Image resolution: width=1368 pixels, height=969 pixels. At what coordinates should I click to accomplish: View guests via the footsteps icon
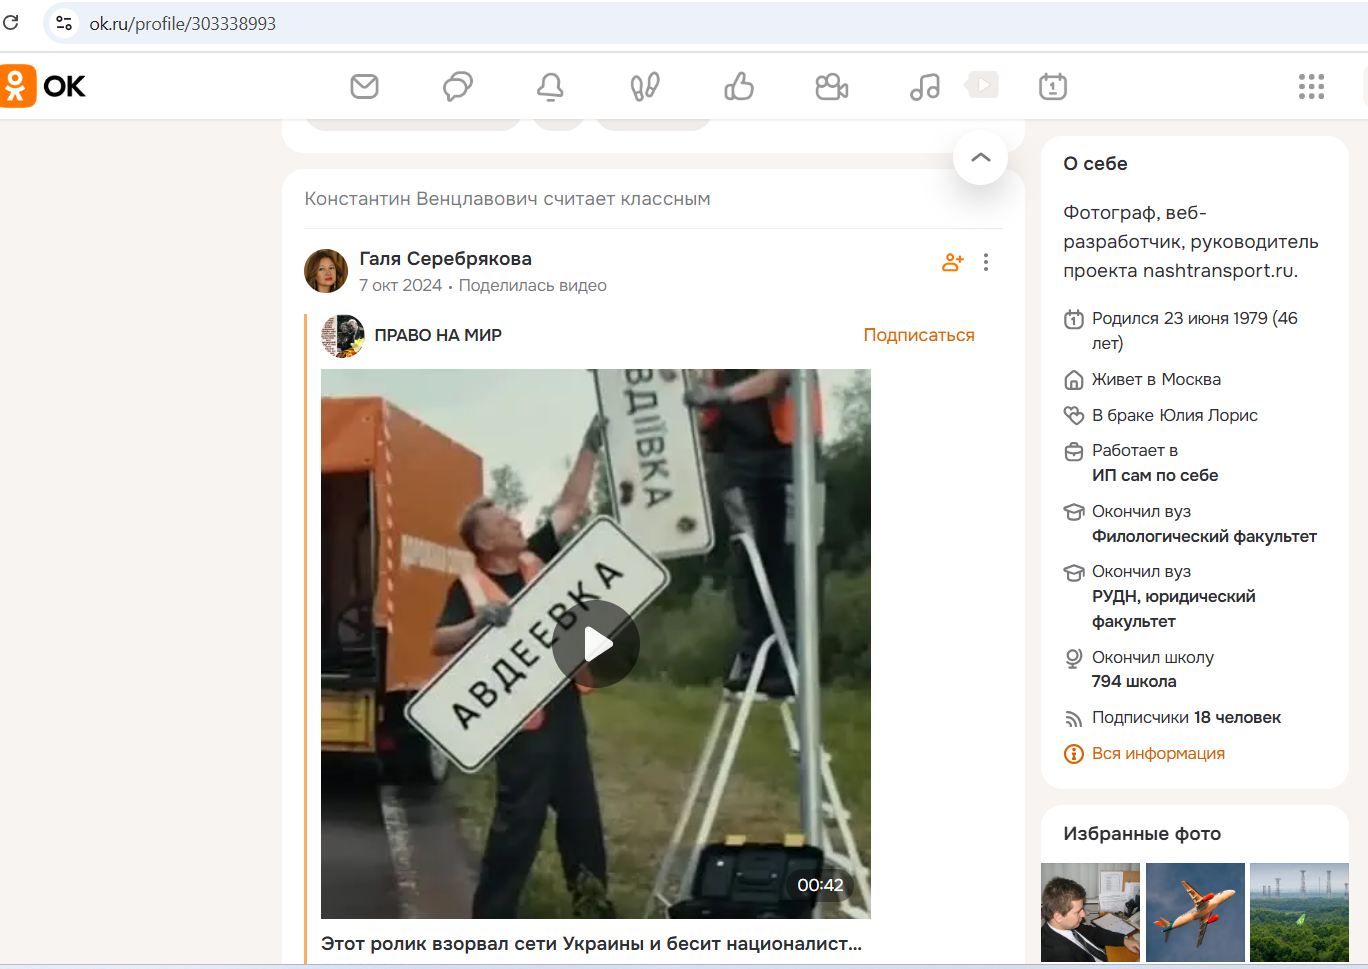[x=645, y=87]
